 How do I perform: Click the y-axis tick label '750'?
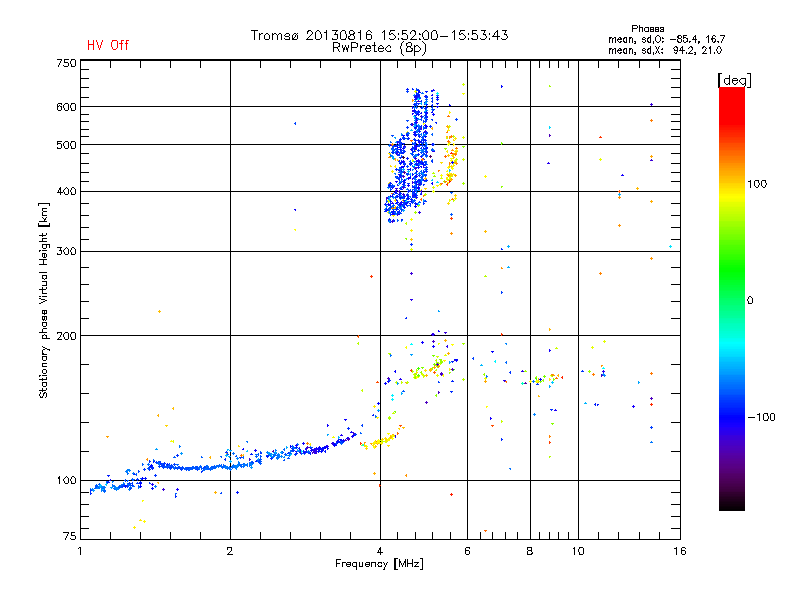coord(66,63)
